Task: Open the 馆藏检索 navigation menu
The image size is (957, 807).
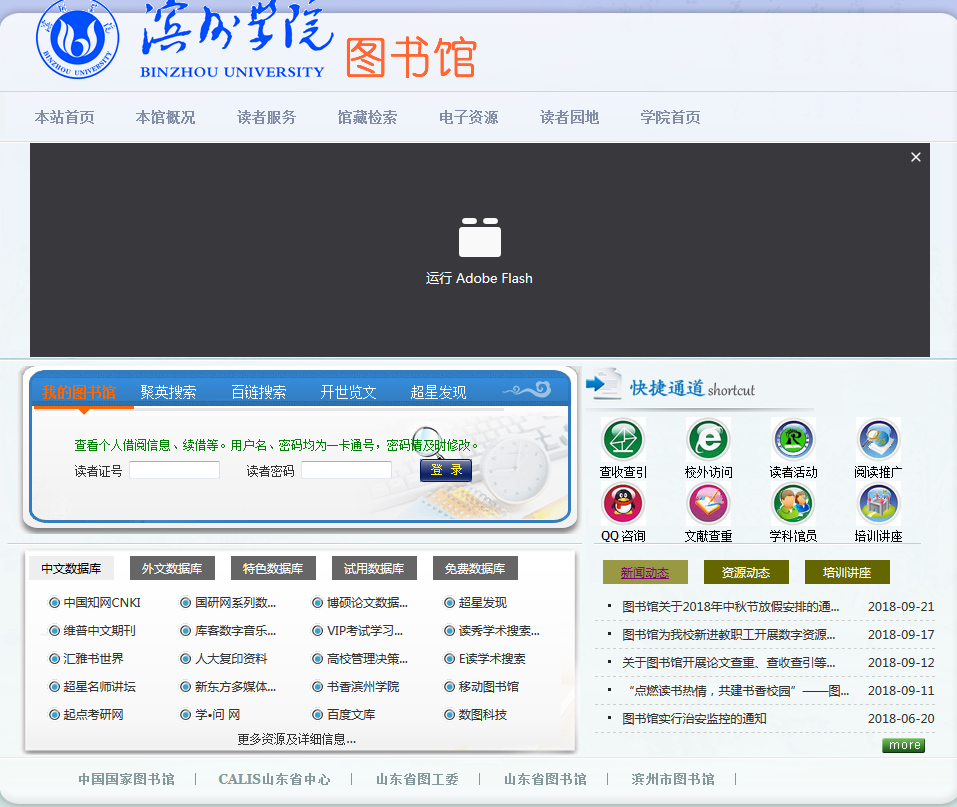Action: [x=367, y=117]
